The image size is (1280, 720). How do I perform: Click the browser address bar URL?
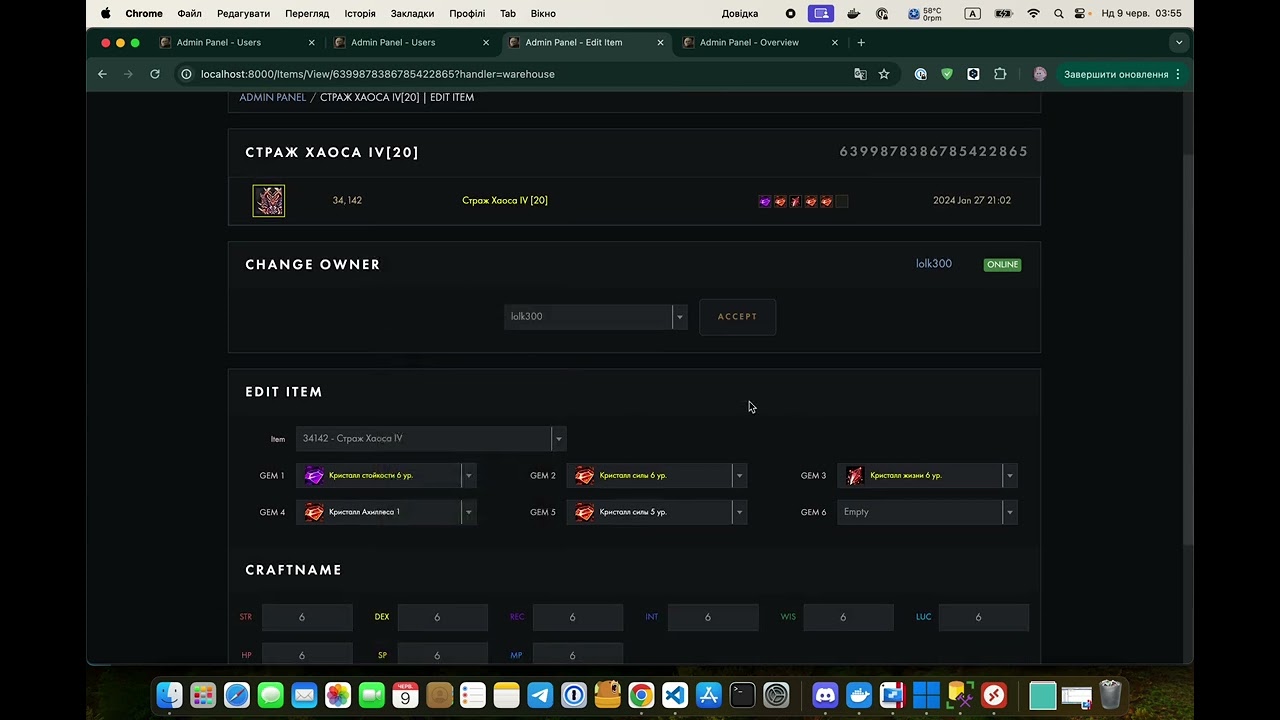coord(377,74)
